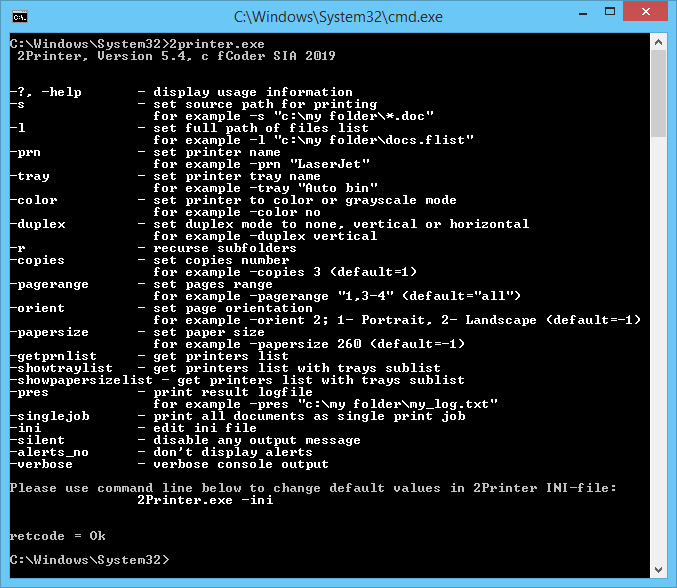677x588 pixels.
Task: Click the scrollbar up arrow
Action: tap(658, 43)
